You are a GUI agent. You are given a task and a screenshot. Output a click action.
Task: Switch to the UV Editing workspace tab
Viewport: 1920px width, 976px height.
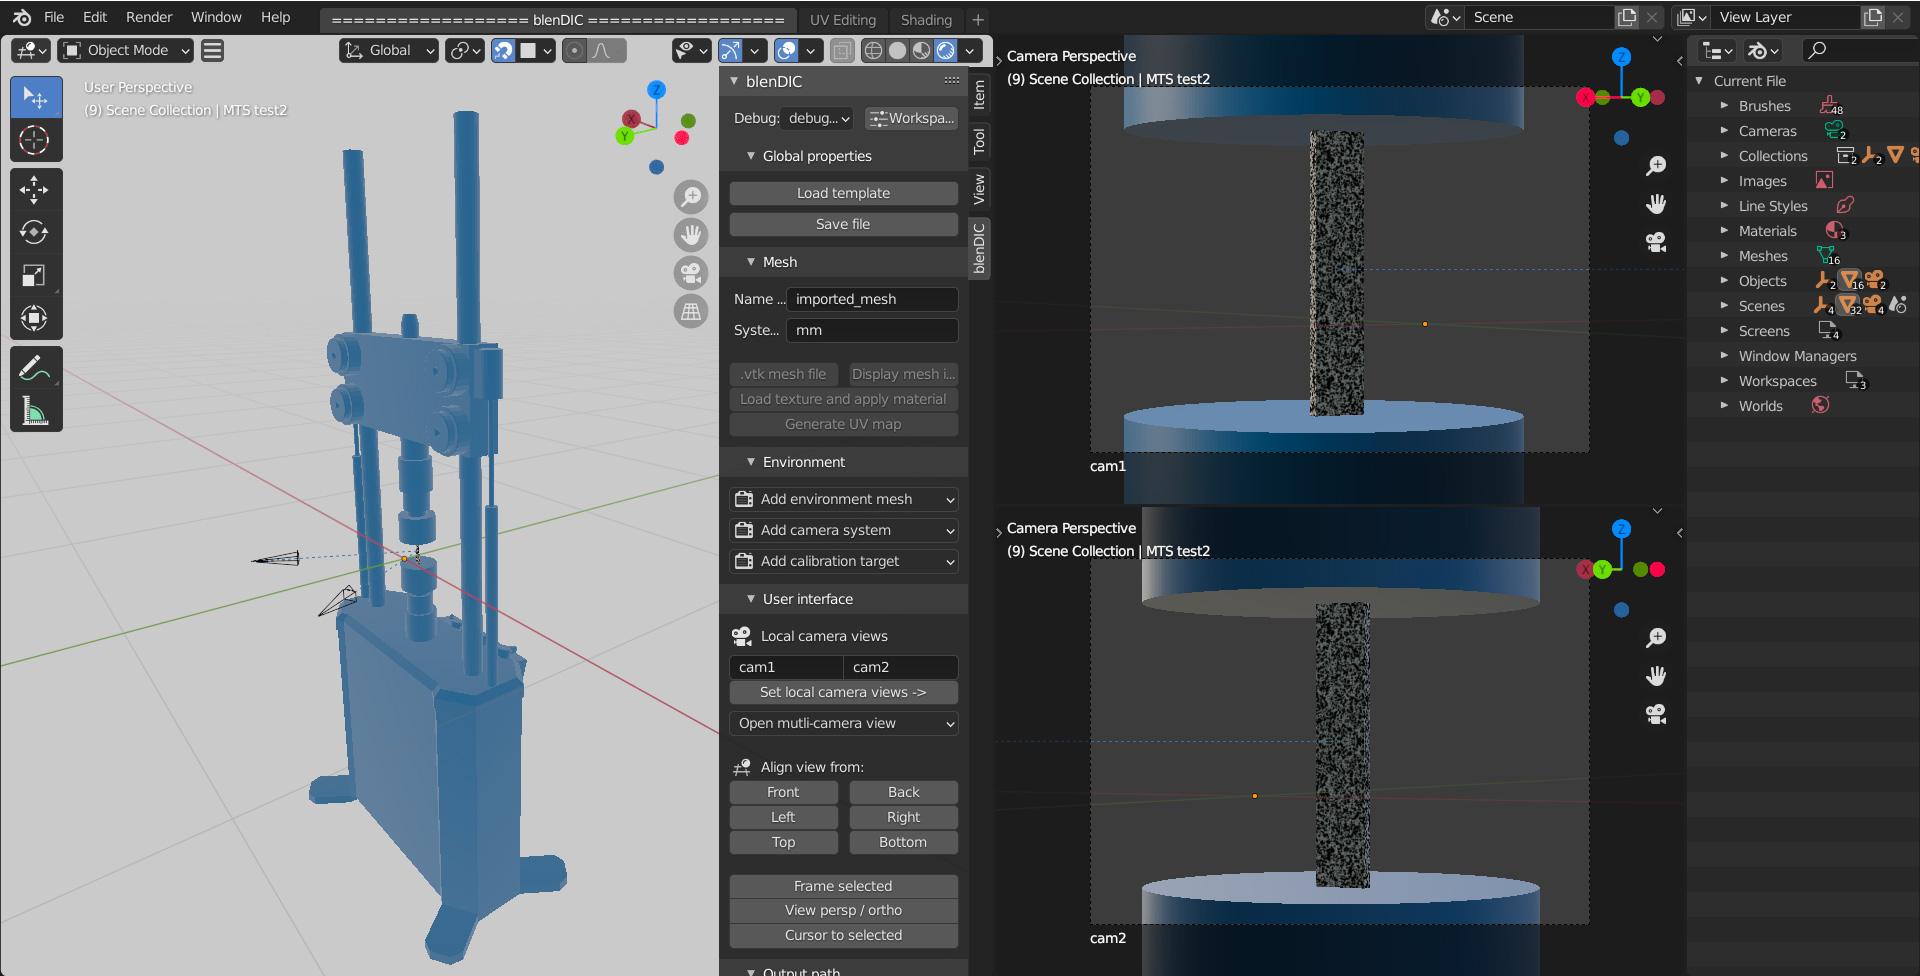pyautogui.click(x=842, y=19)
